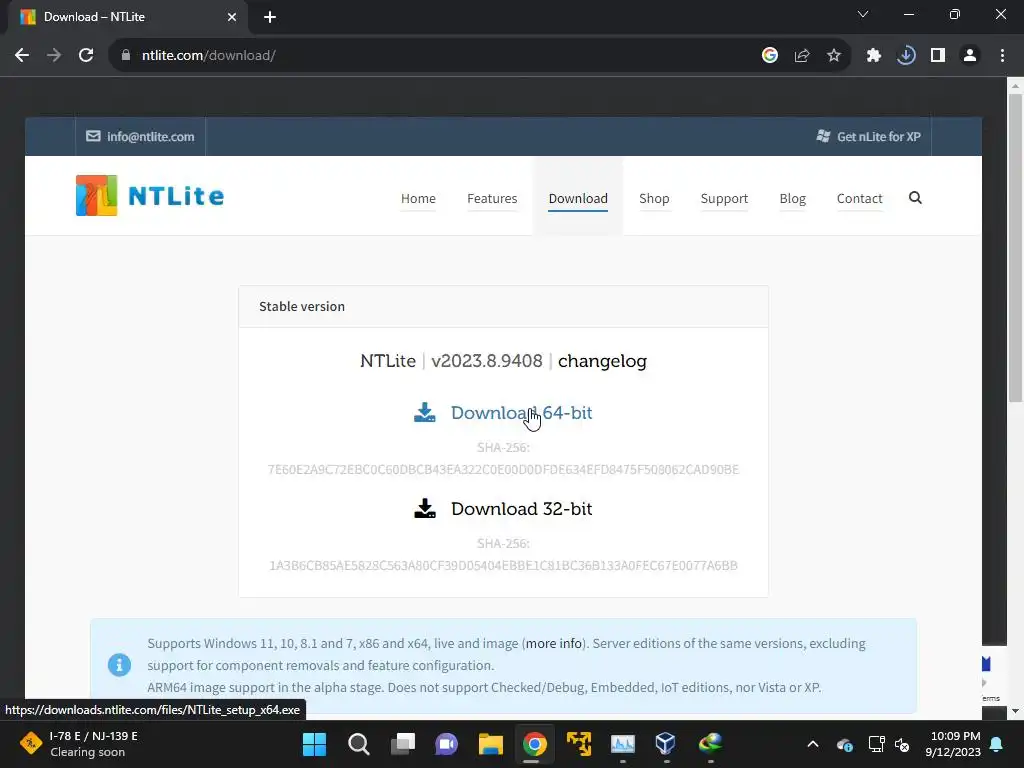1024x768 pixels.
Task: Open the Contact menu item
Action: pyautogui.click(x=859, y=199)
